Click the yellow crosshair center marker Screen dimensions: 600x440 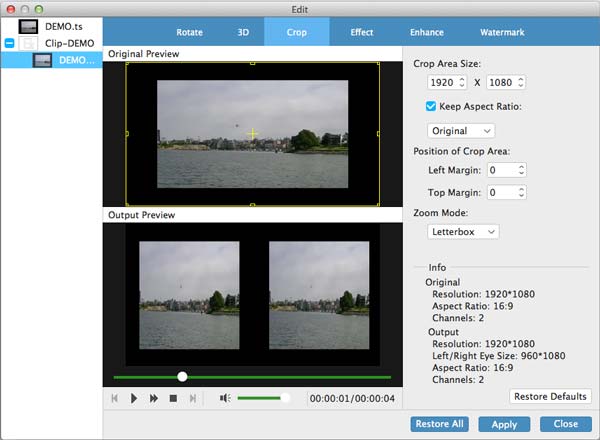coord(253,134)
